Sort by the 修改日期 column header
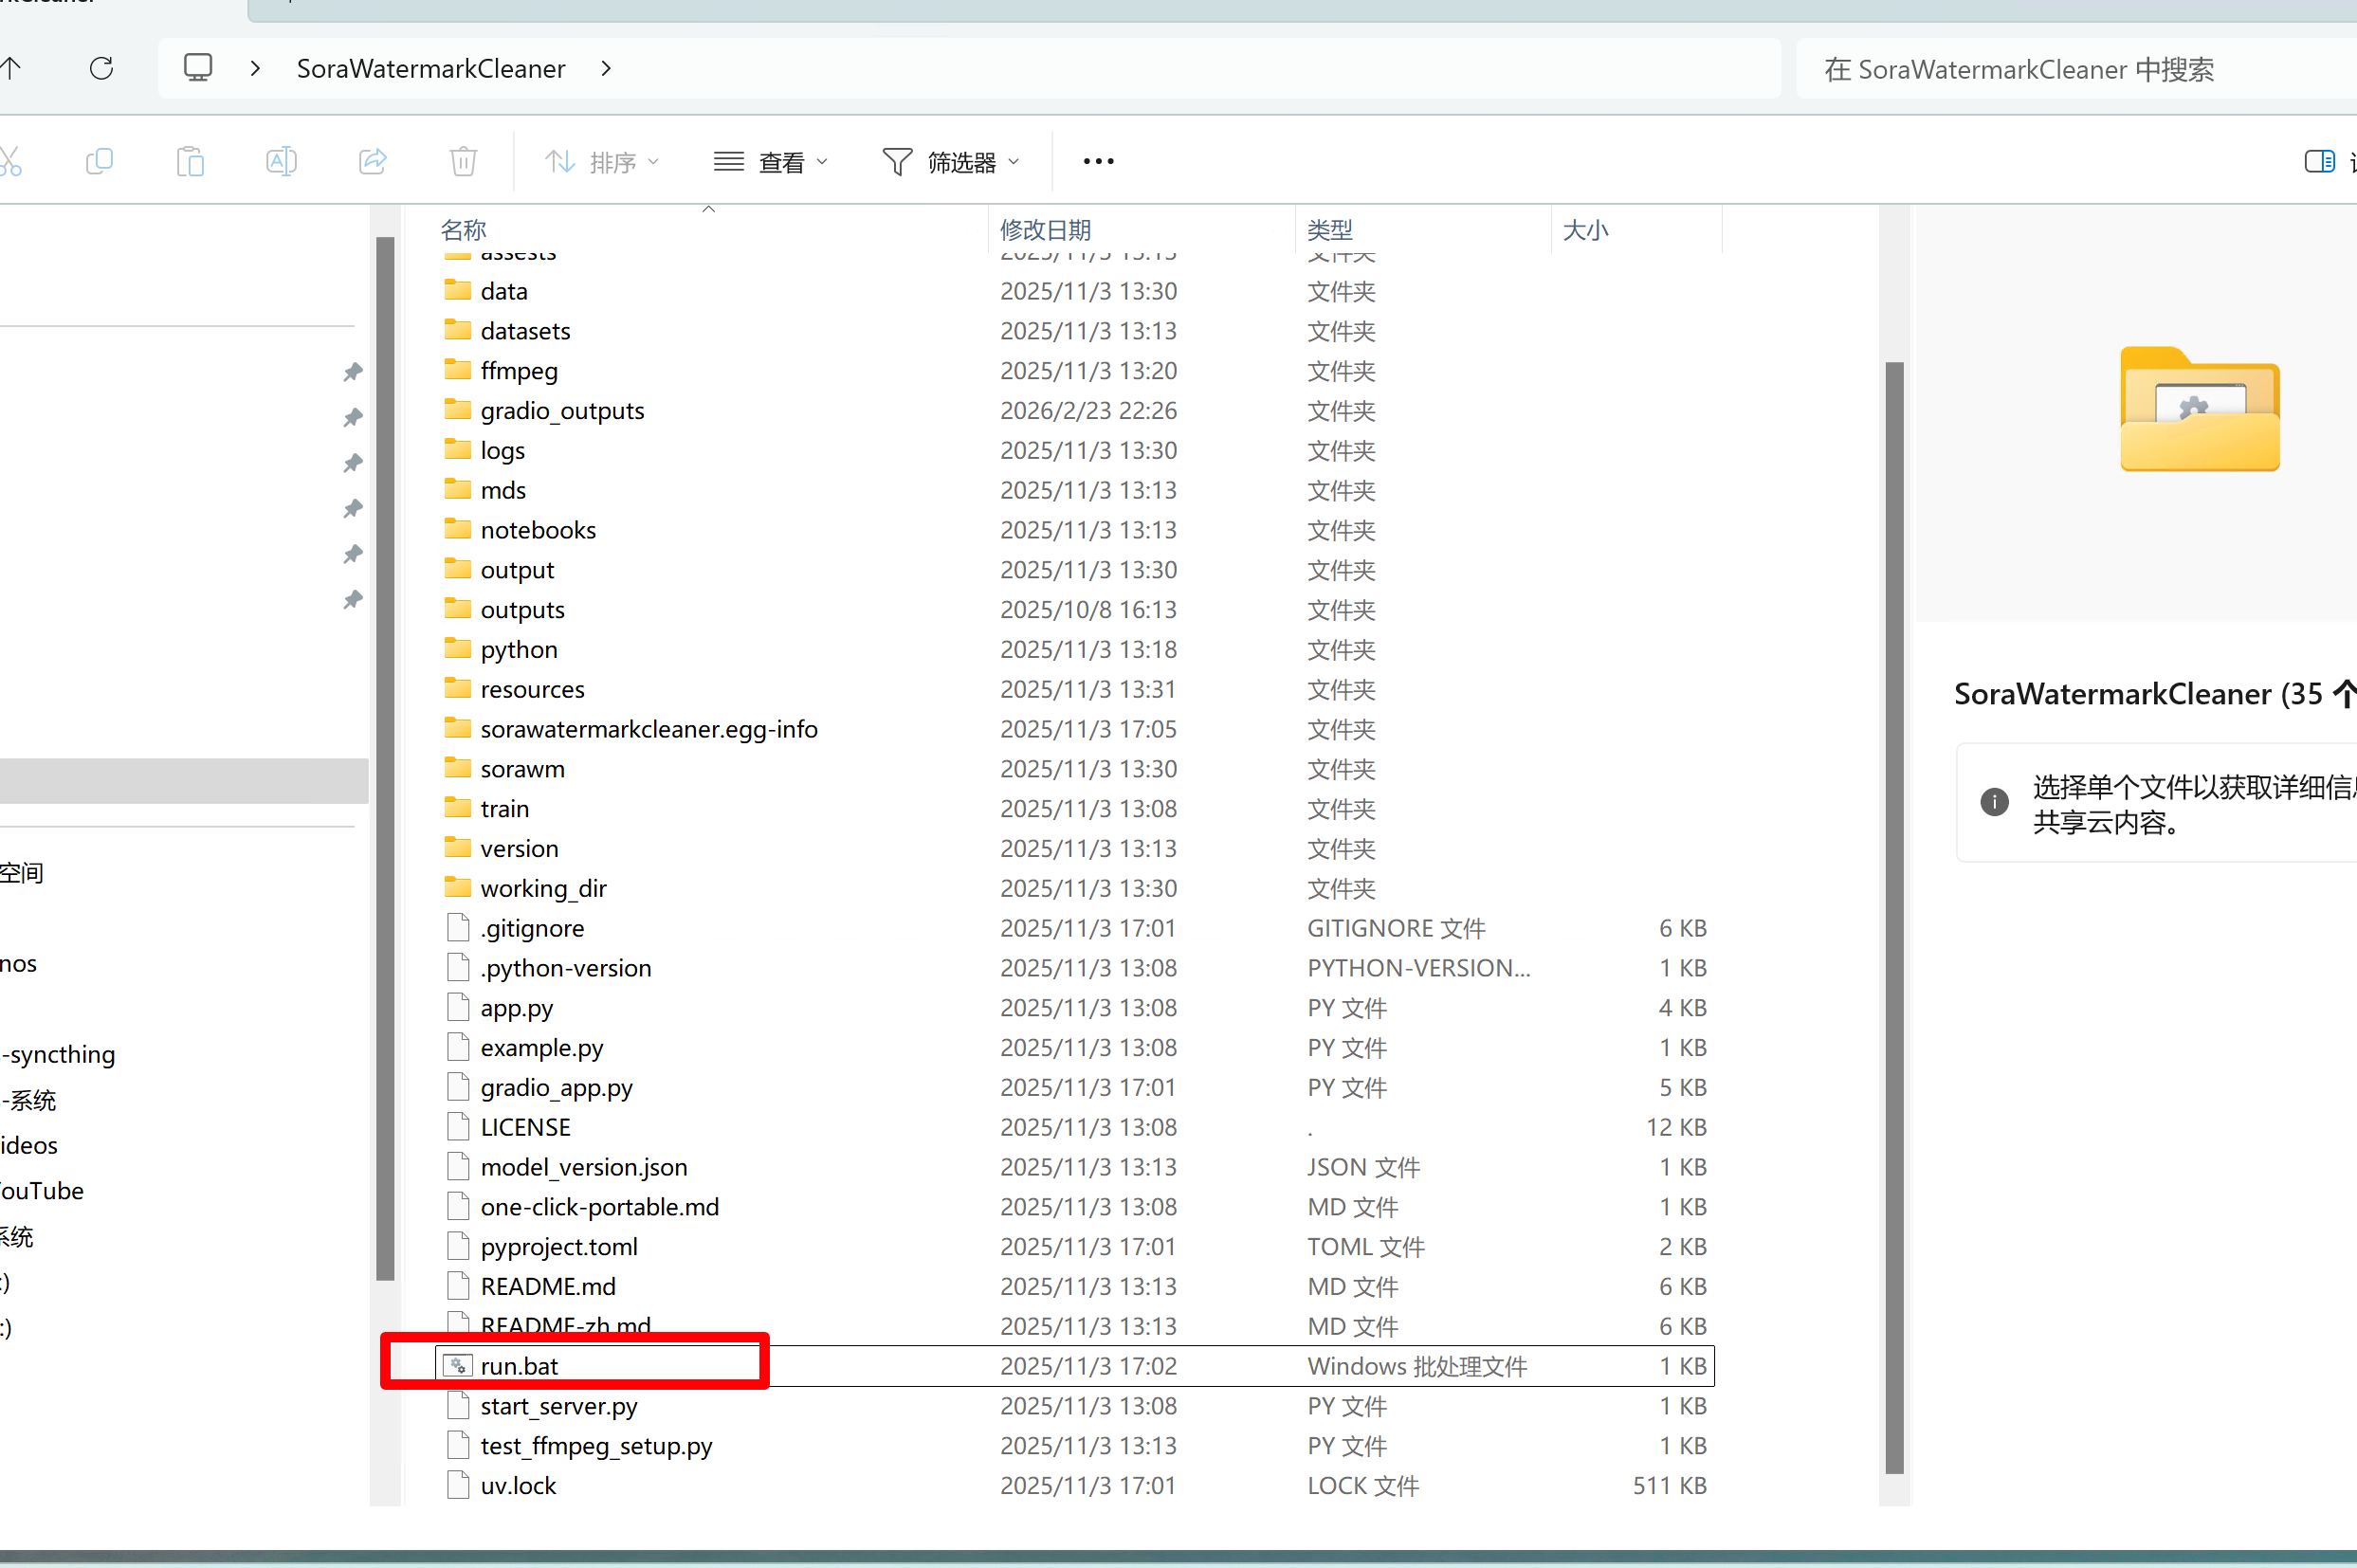Image resolution: width=2357 pixels, height=1568 pixels. click(1045, 230)
